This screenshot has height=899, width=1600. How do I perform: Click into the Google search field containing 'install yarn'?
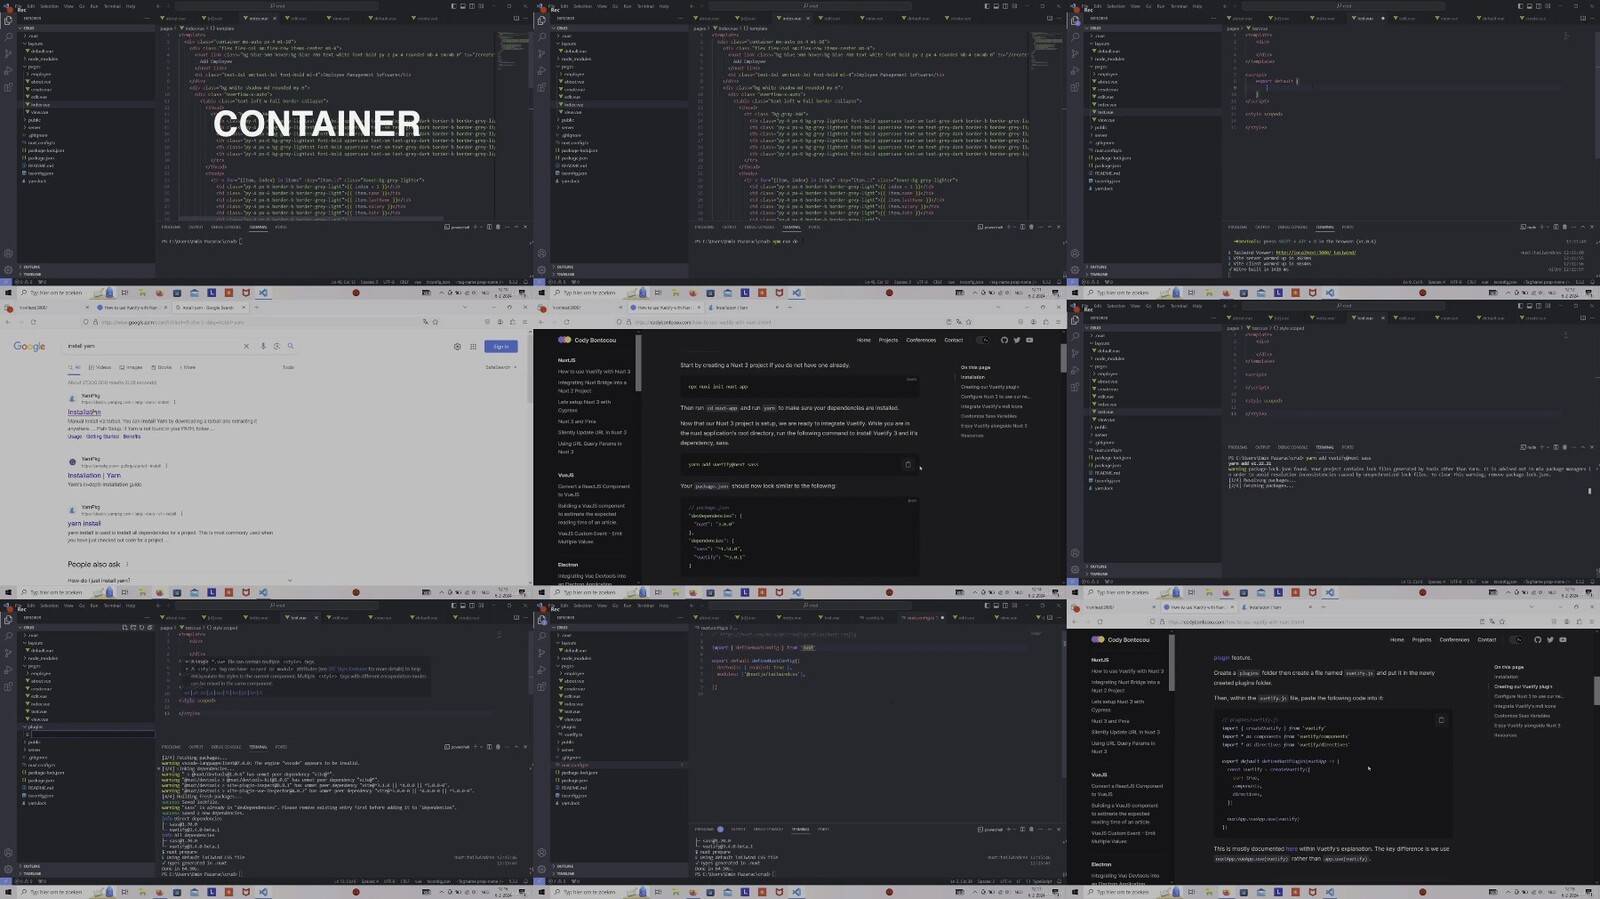(150, 346)
